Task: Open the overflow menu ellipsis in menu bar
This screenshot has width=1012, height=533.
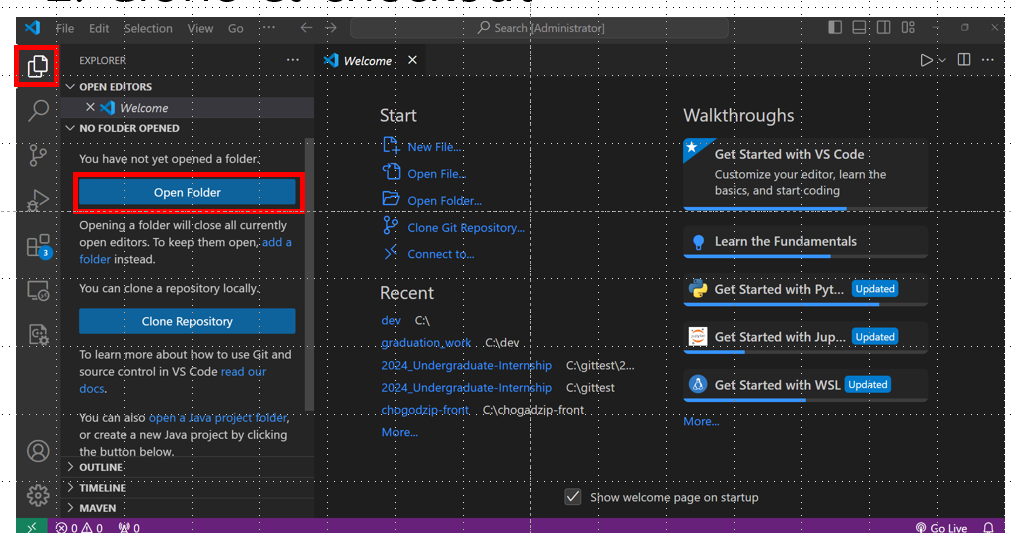Action: [268, 27]
